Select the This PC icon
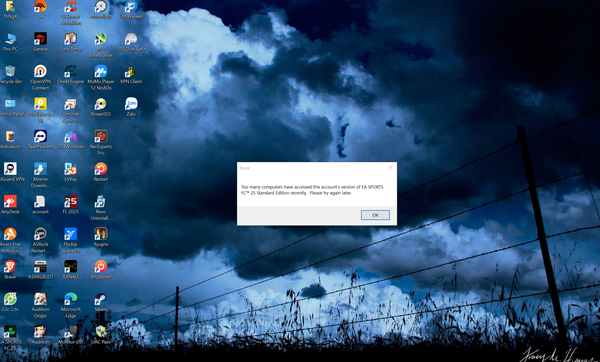The width and height of the screenshot is (600, 362). point(10,42)
